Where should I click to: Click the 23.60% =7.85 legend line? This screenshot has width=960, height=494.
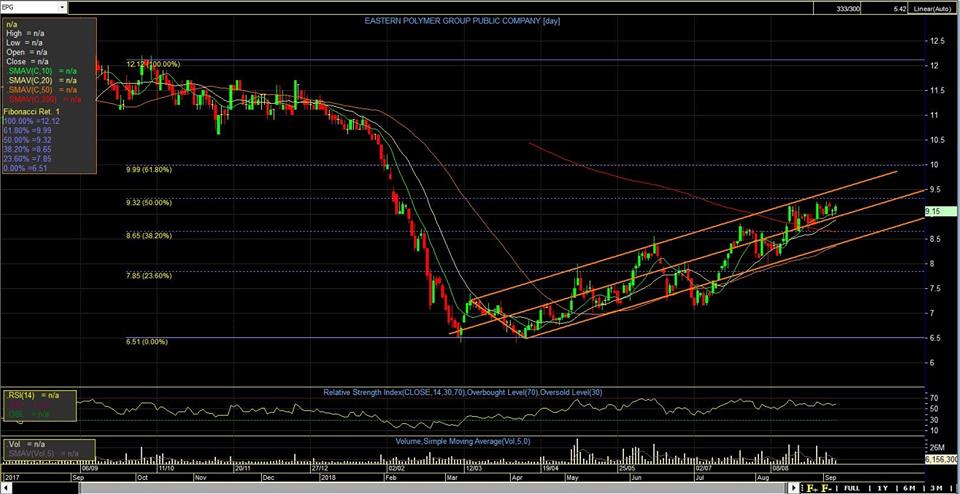click(28, 158)
